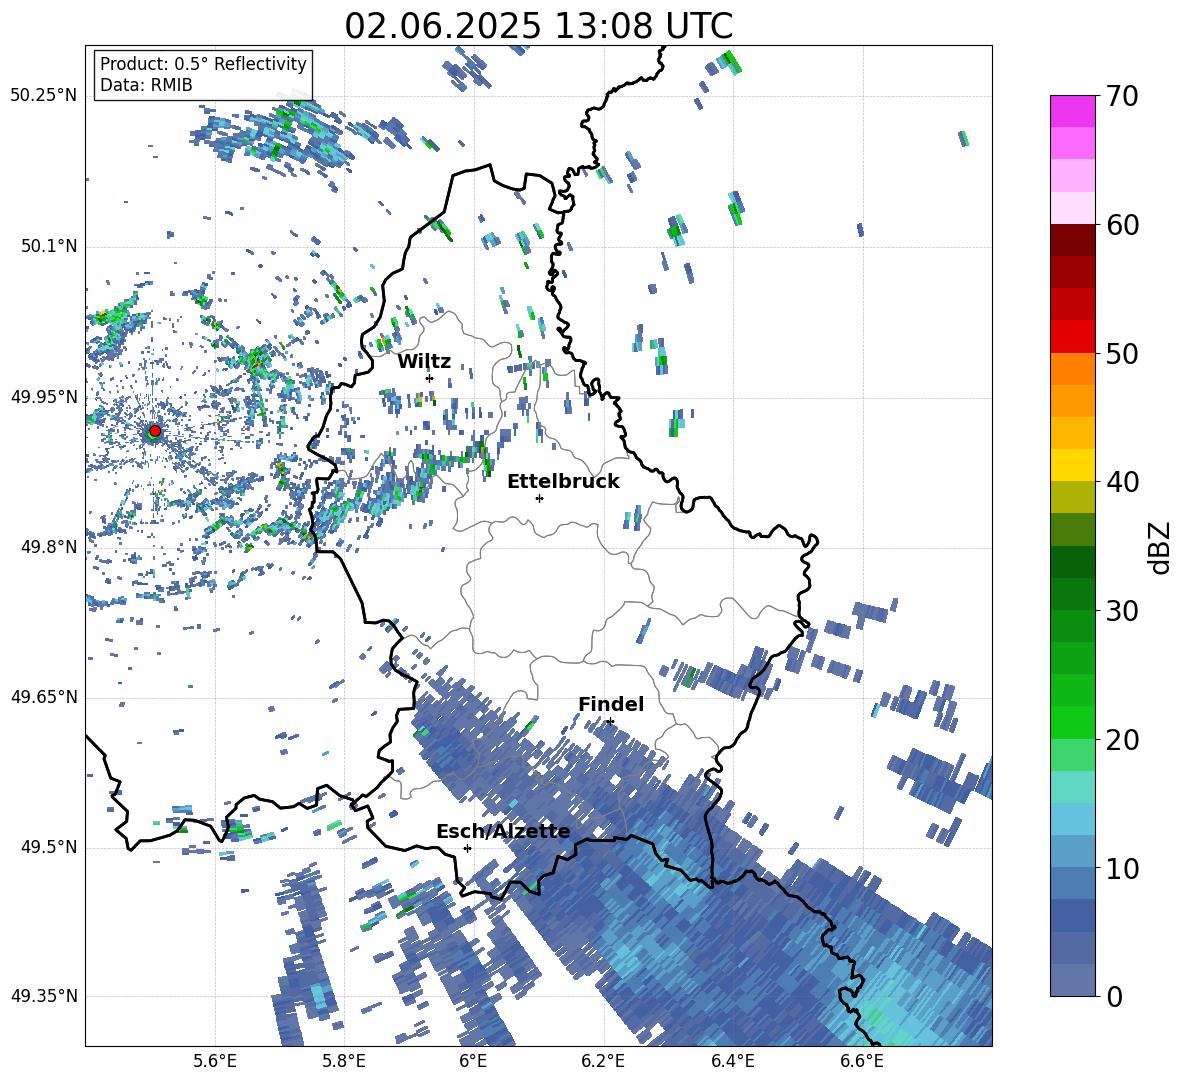
Task: Click the 20 tick on colorbar
Action: (1122, 740)
